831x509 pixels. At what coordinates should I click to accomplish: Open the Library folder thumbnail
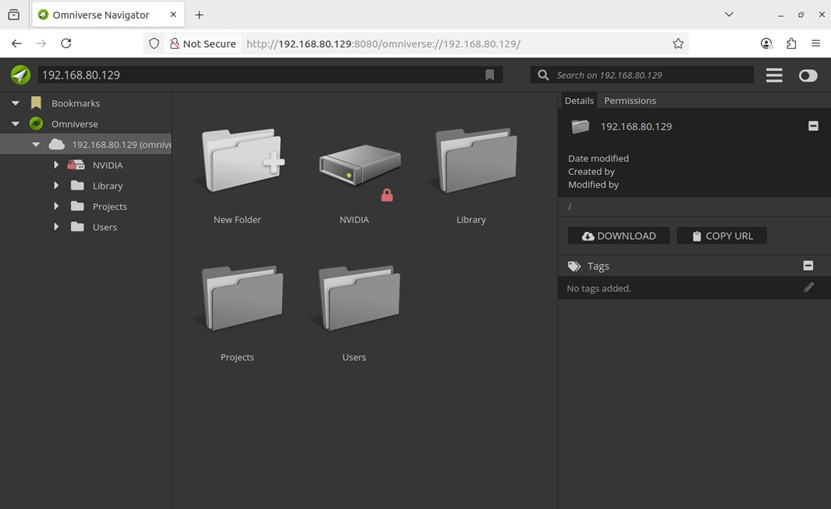pos(475,160)
